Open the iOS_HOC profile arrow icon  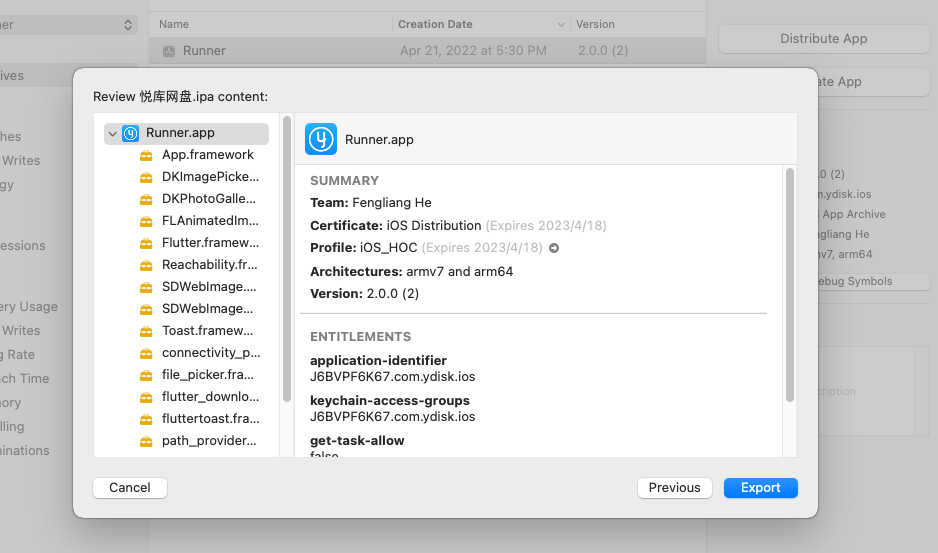(554, 248)
